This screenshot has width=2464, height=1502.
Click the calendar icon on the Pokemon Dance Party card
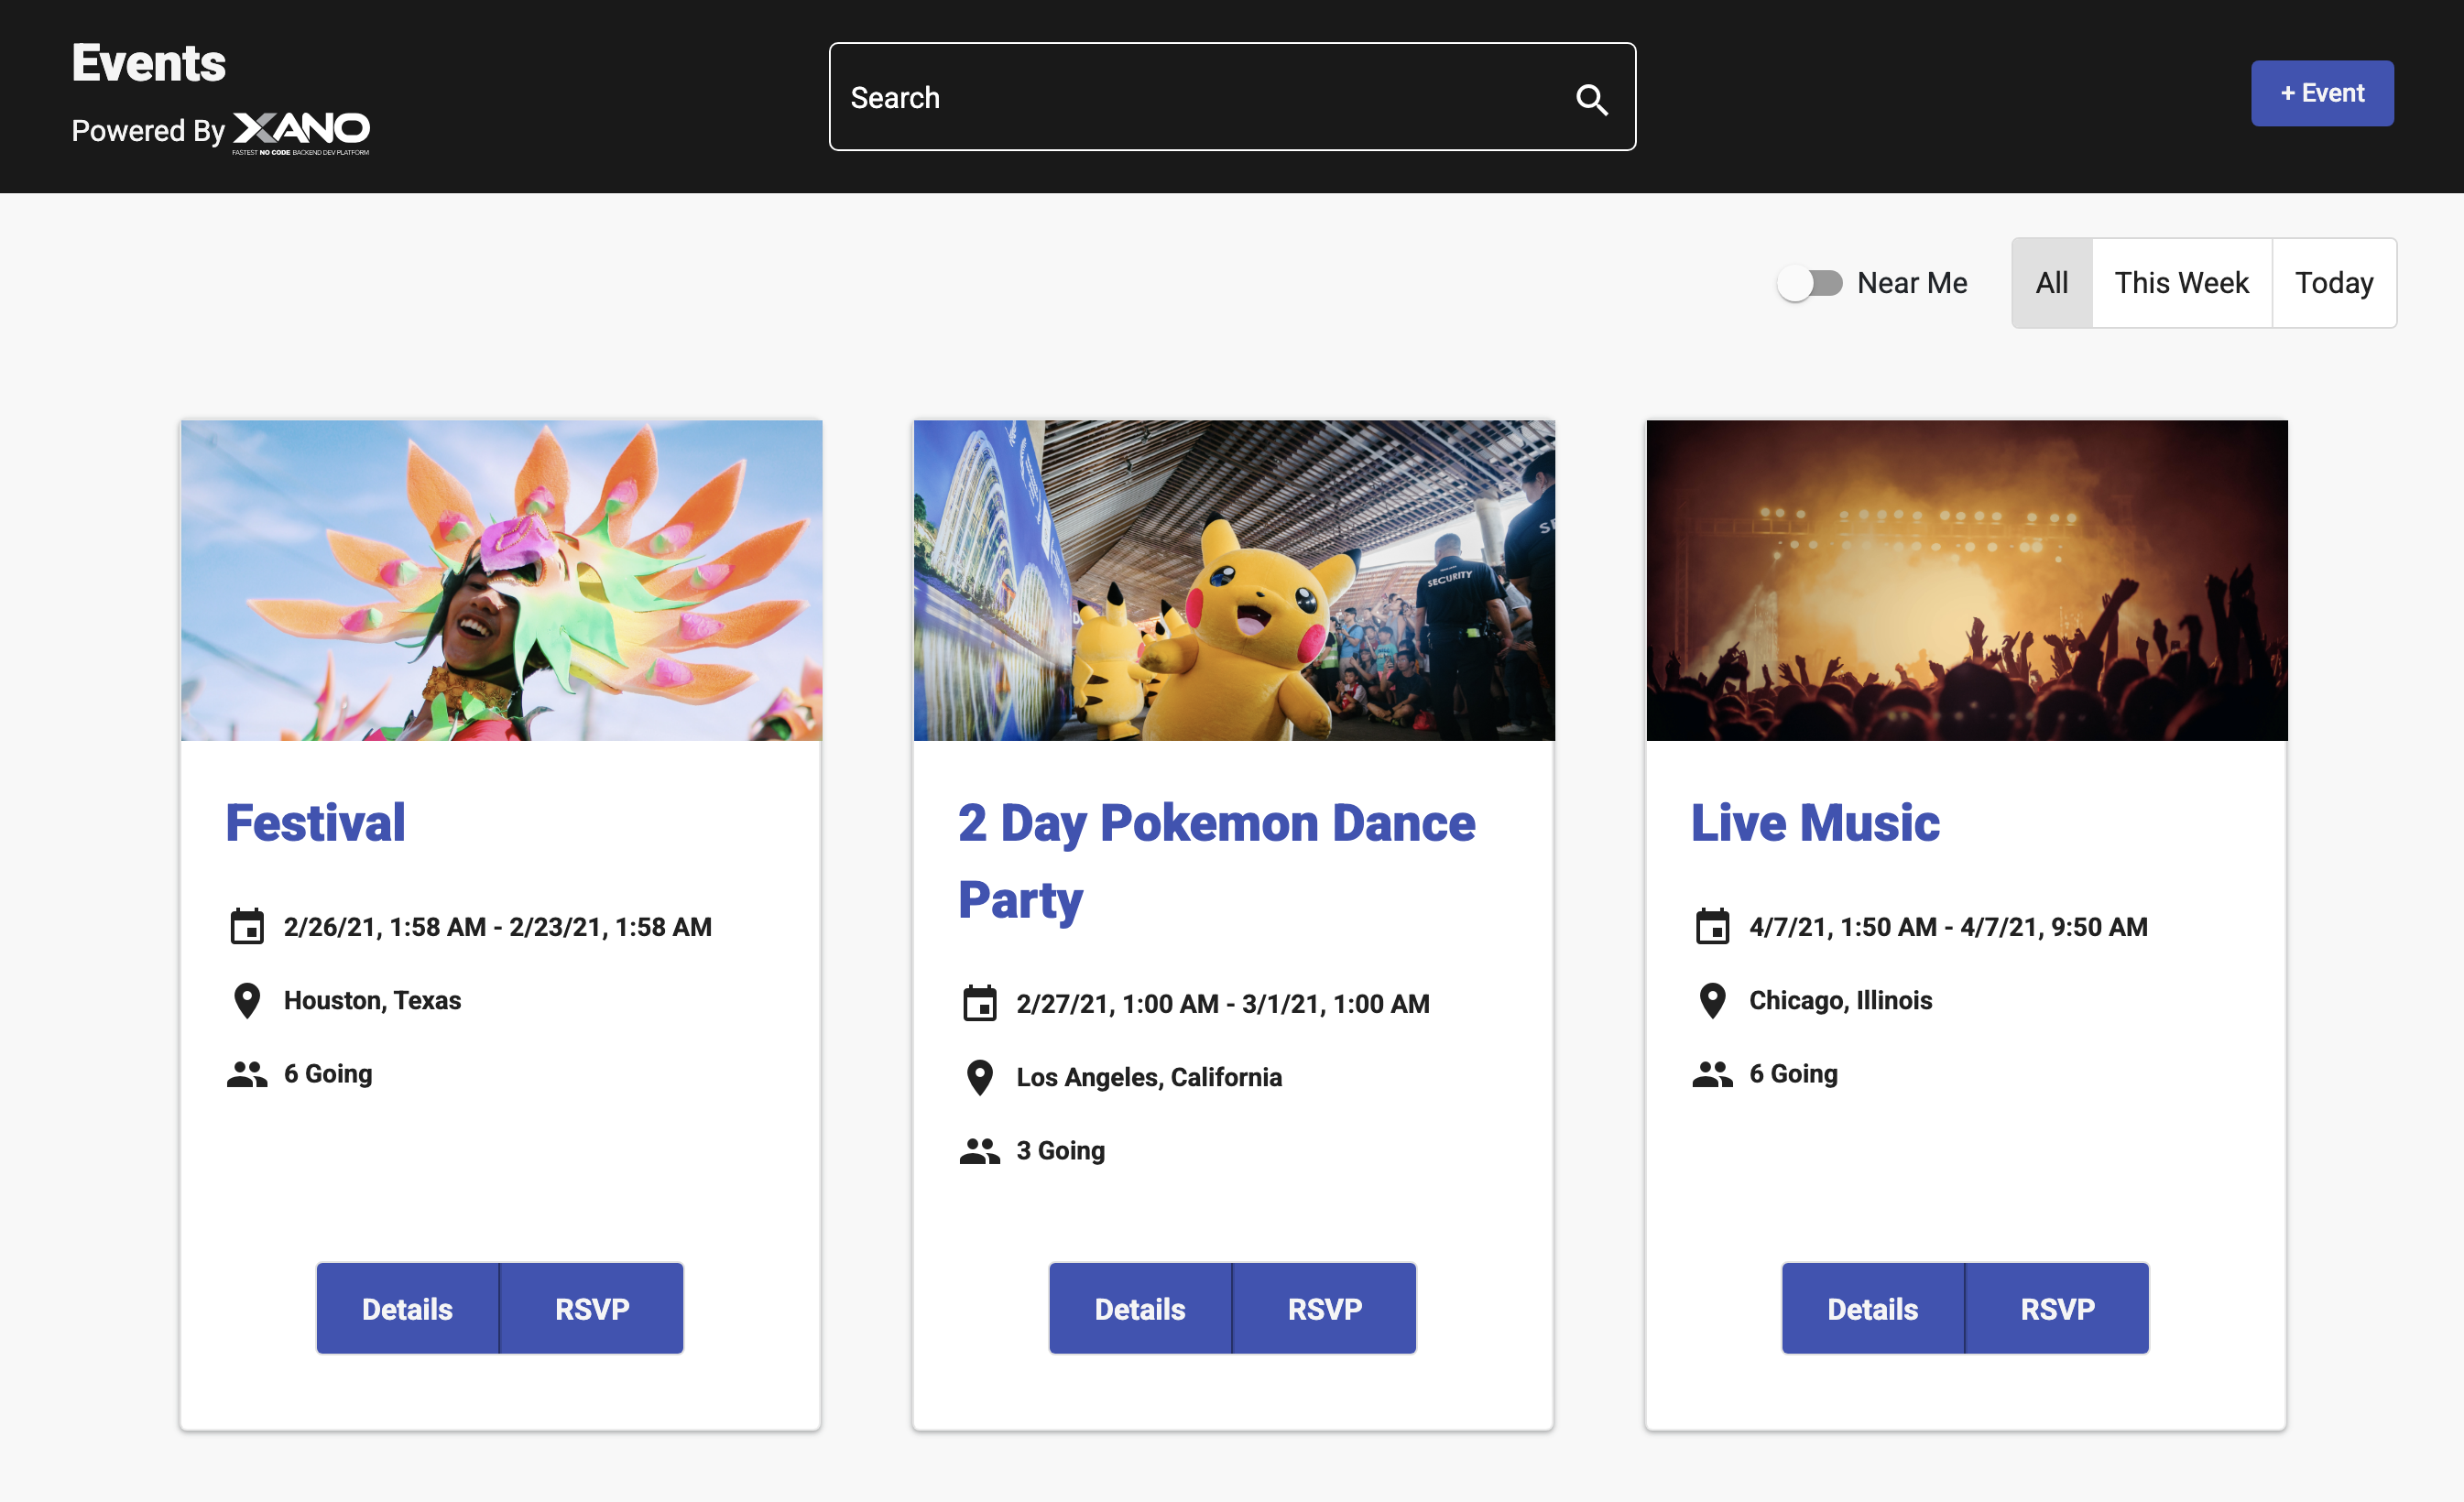point(980,1003)
